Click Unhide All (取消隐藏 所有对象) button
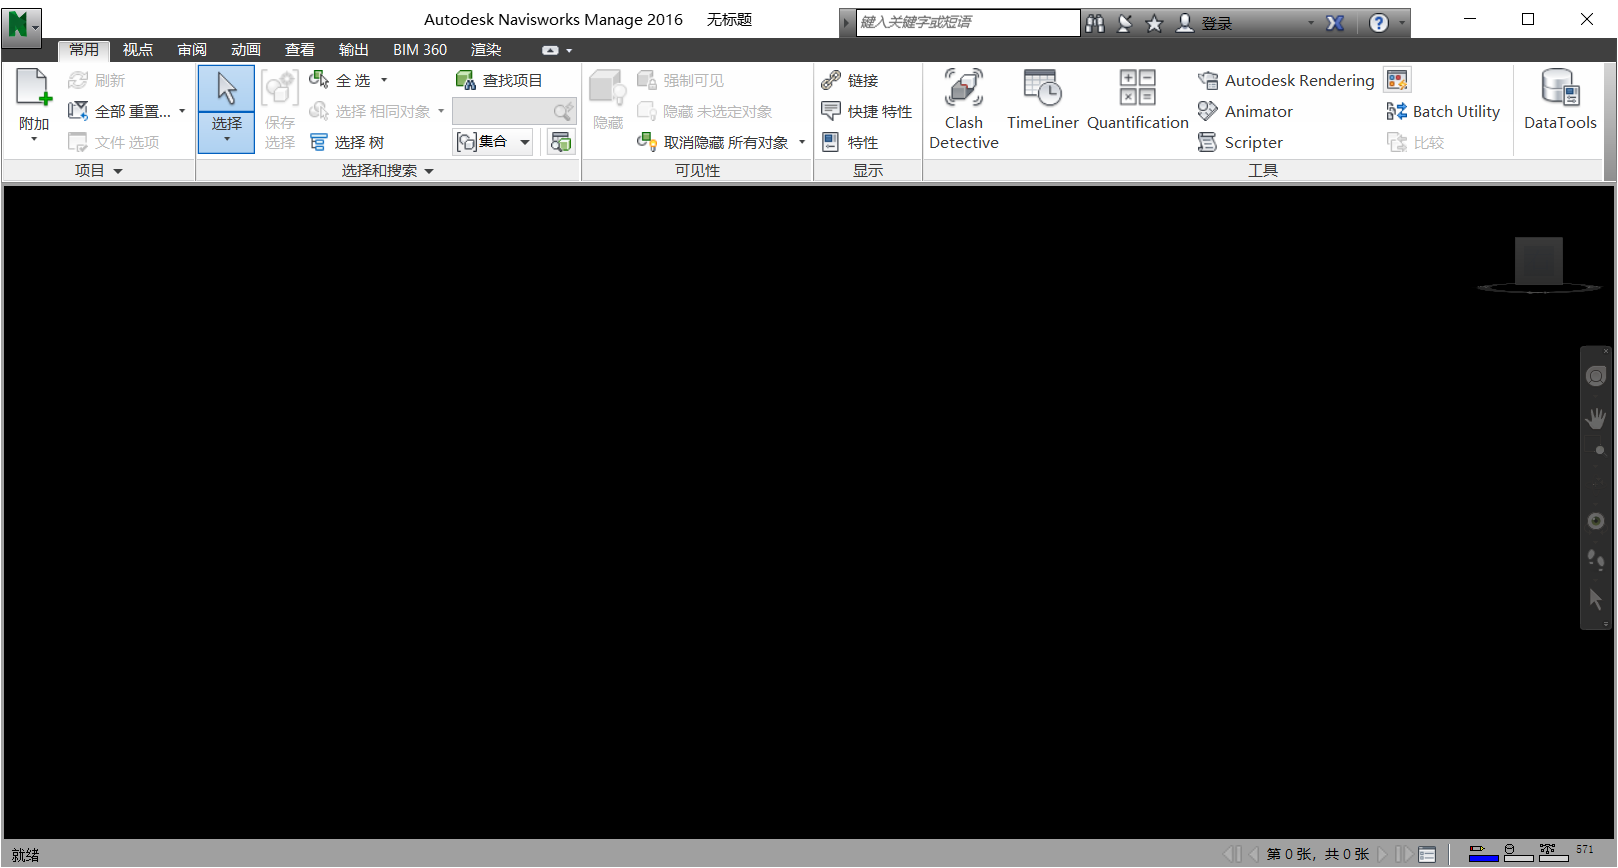The image size is (1618, 868). point(714,142)
